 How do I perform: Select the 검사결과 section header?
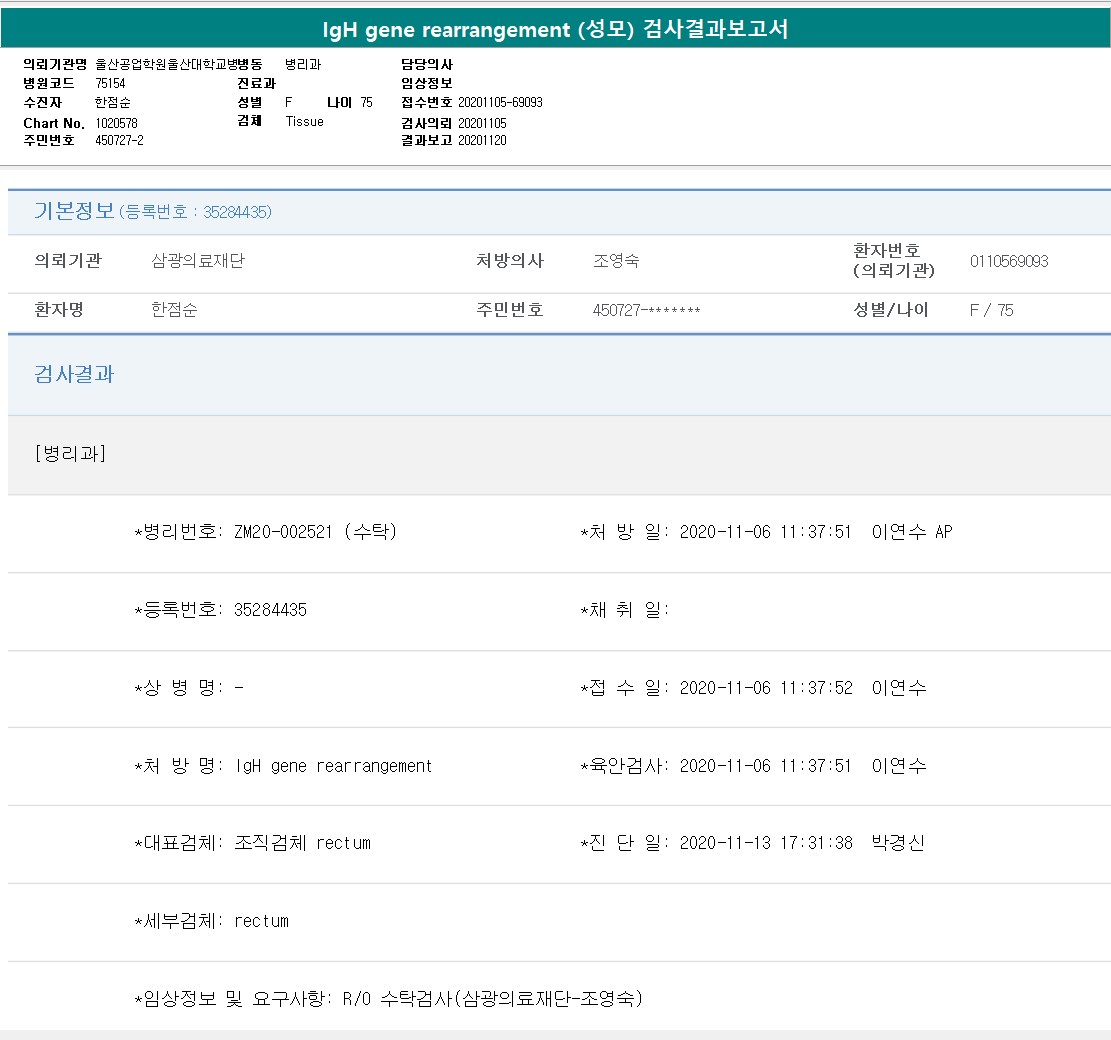tap(74, 374)
